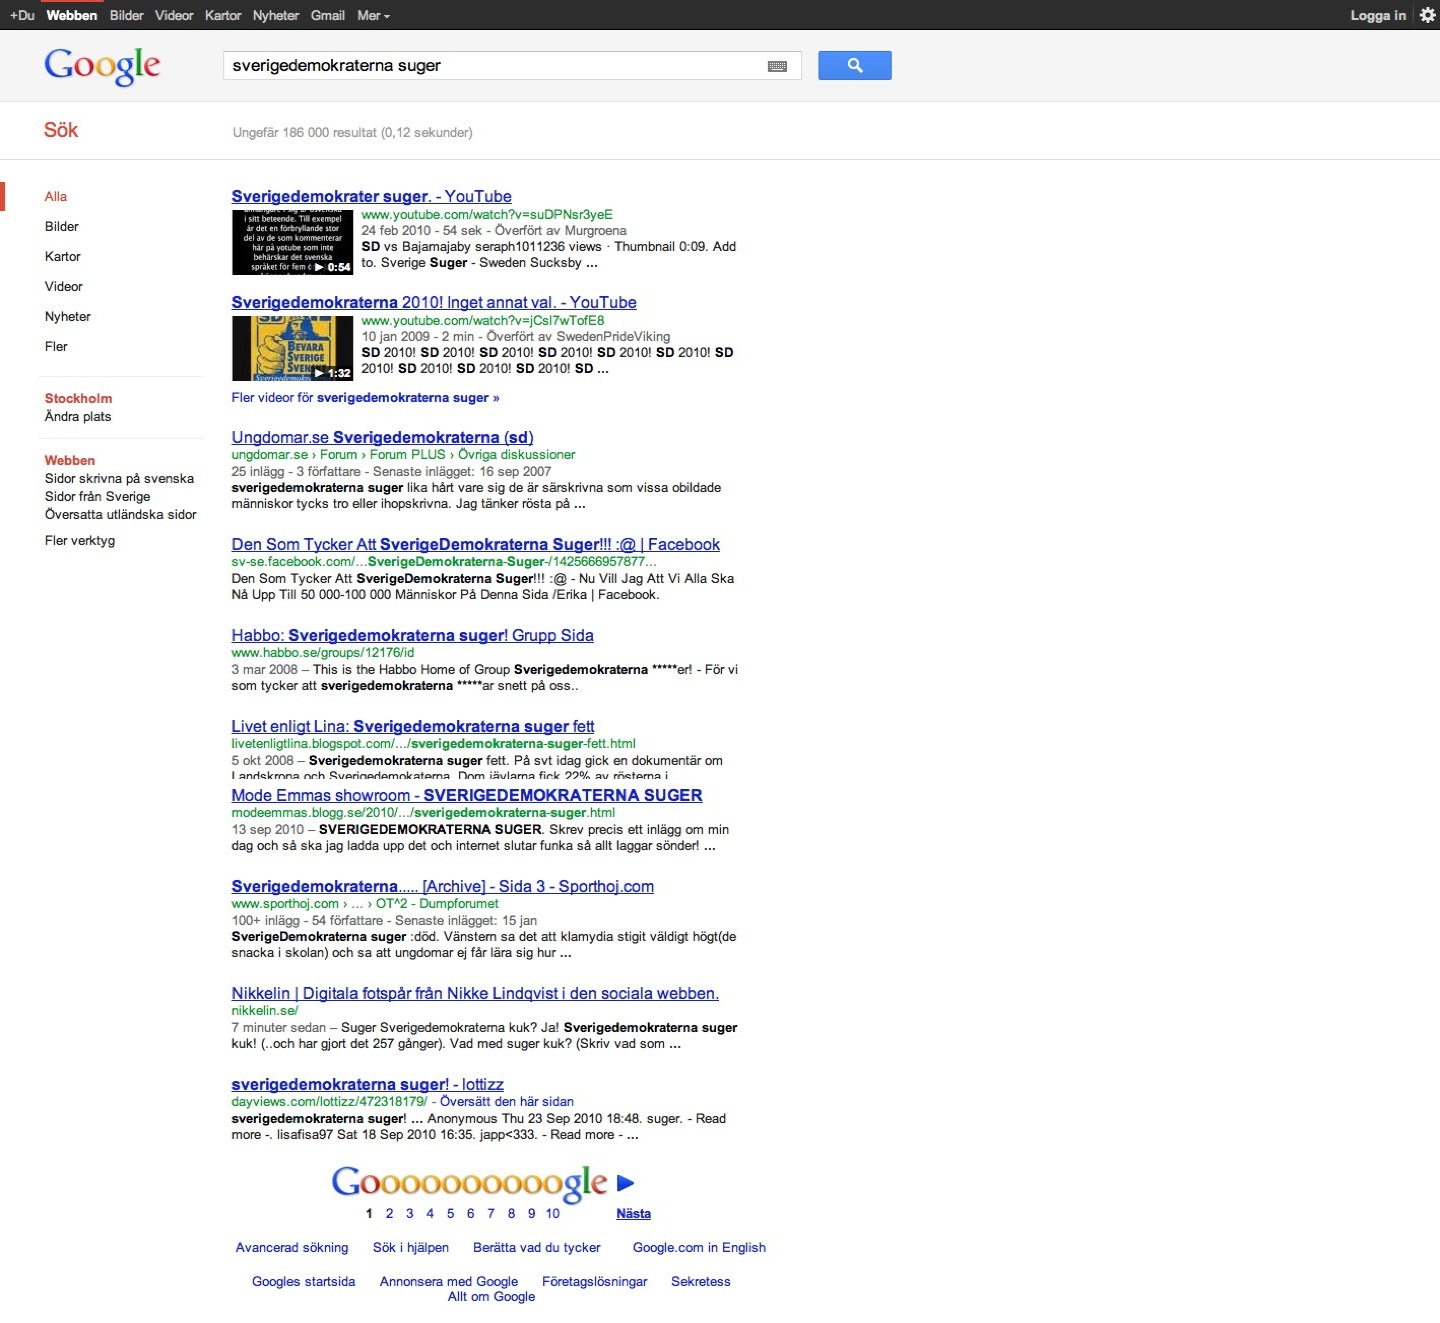Open Företagslösningar link
Viewport: 1440px width, 1323px height.
(594, 1281)
